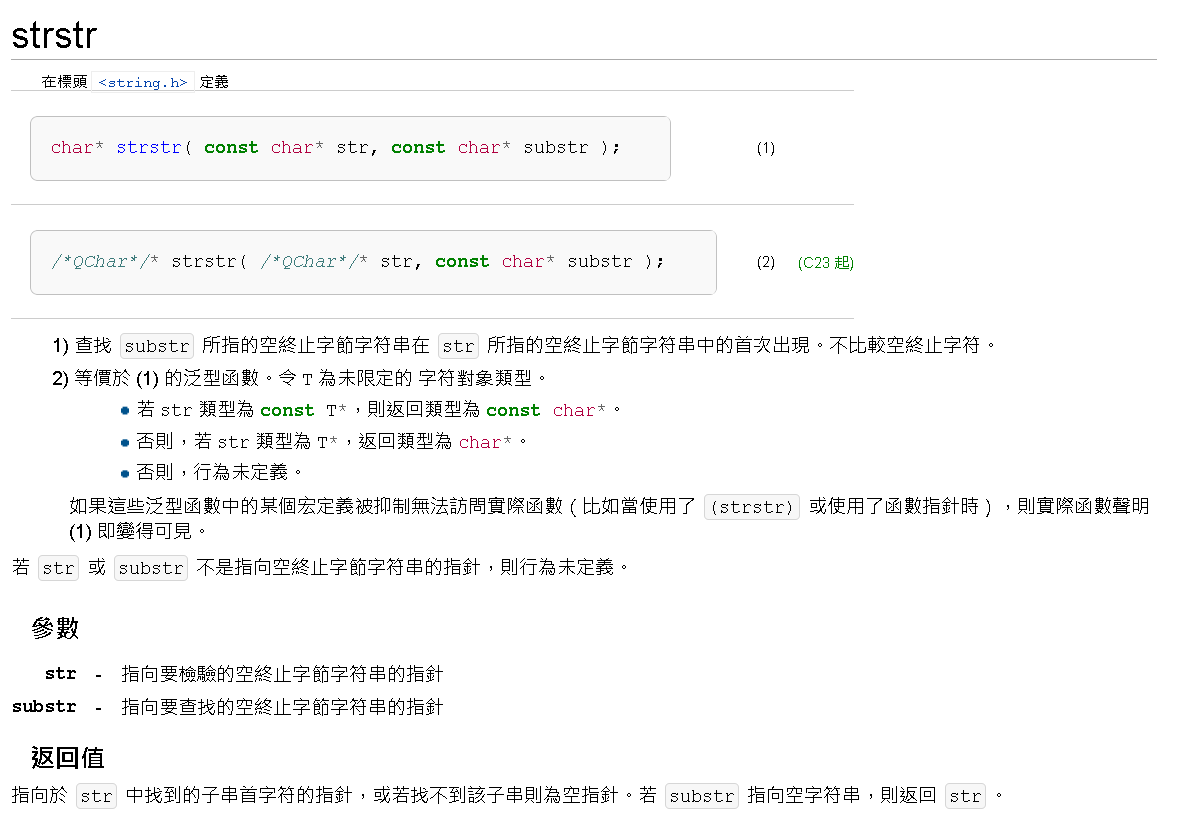1184x832 pixels.
Task: Click the strstr function name in declaration (1)
Action: [149, 148]
